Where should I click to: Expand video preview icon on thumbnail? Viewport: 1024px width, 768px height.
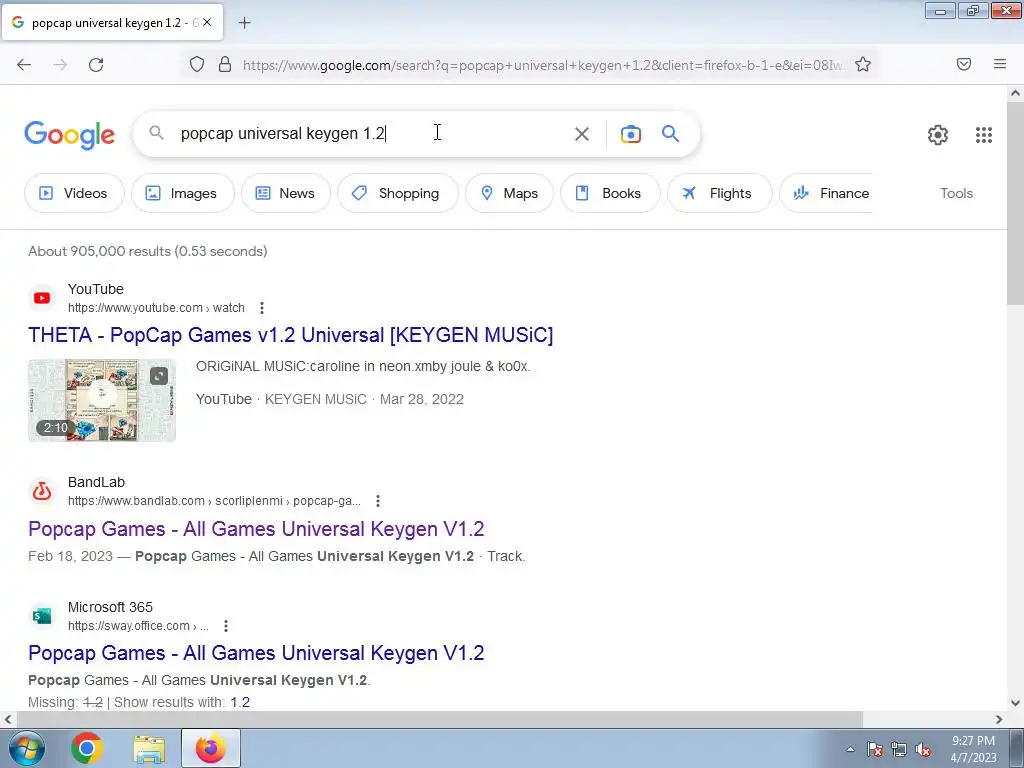click(x=159, y=376)
